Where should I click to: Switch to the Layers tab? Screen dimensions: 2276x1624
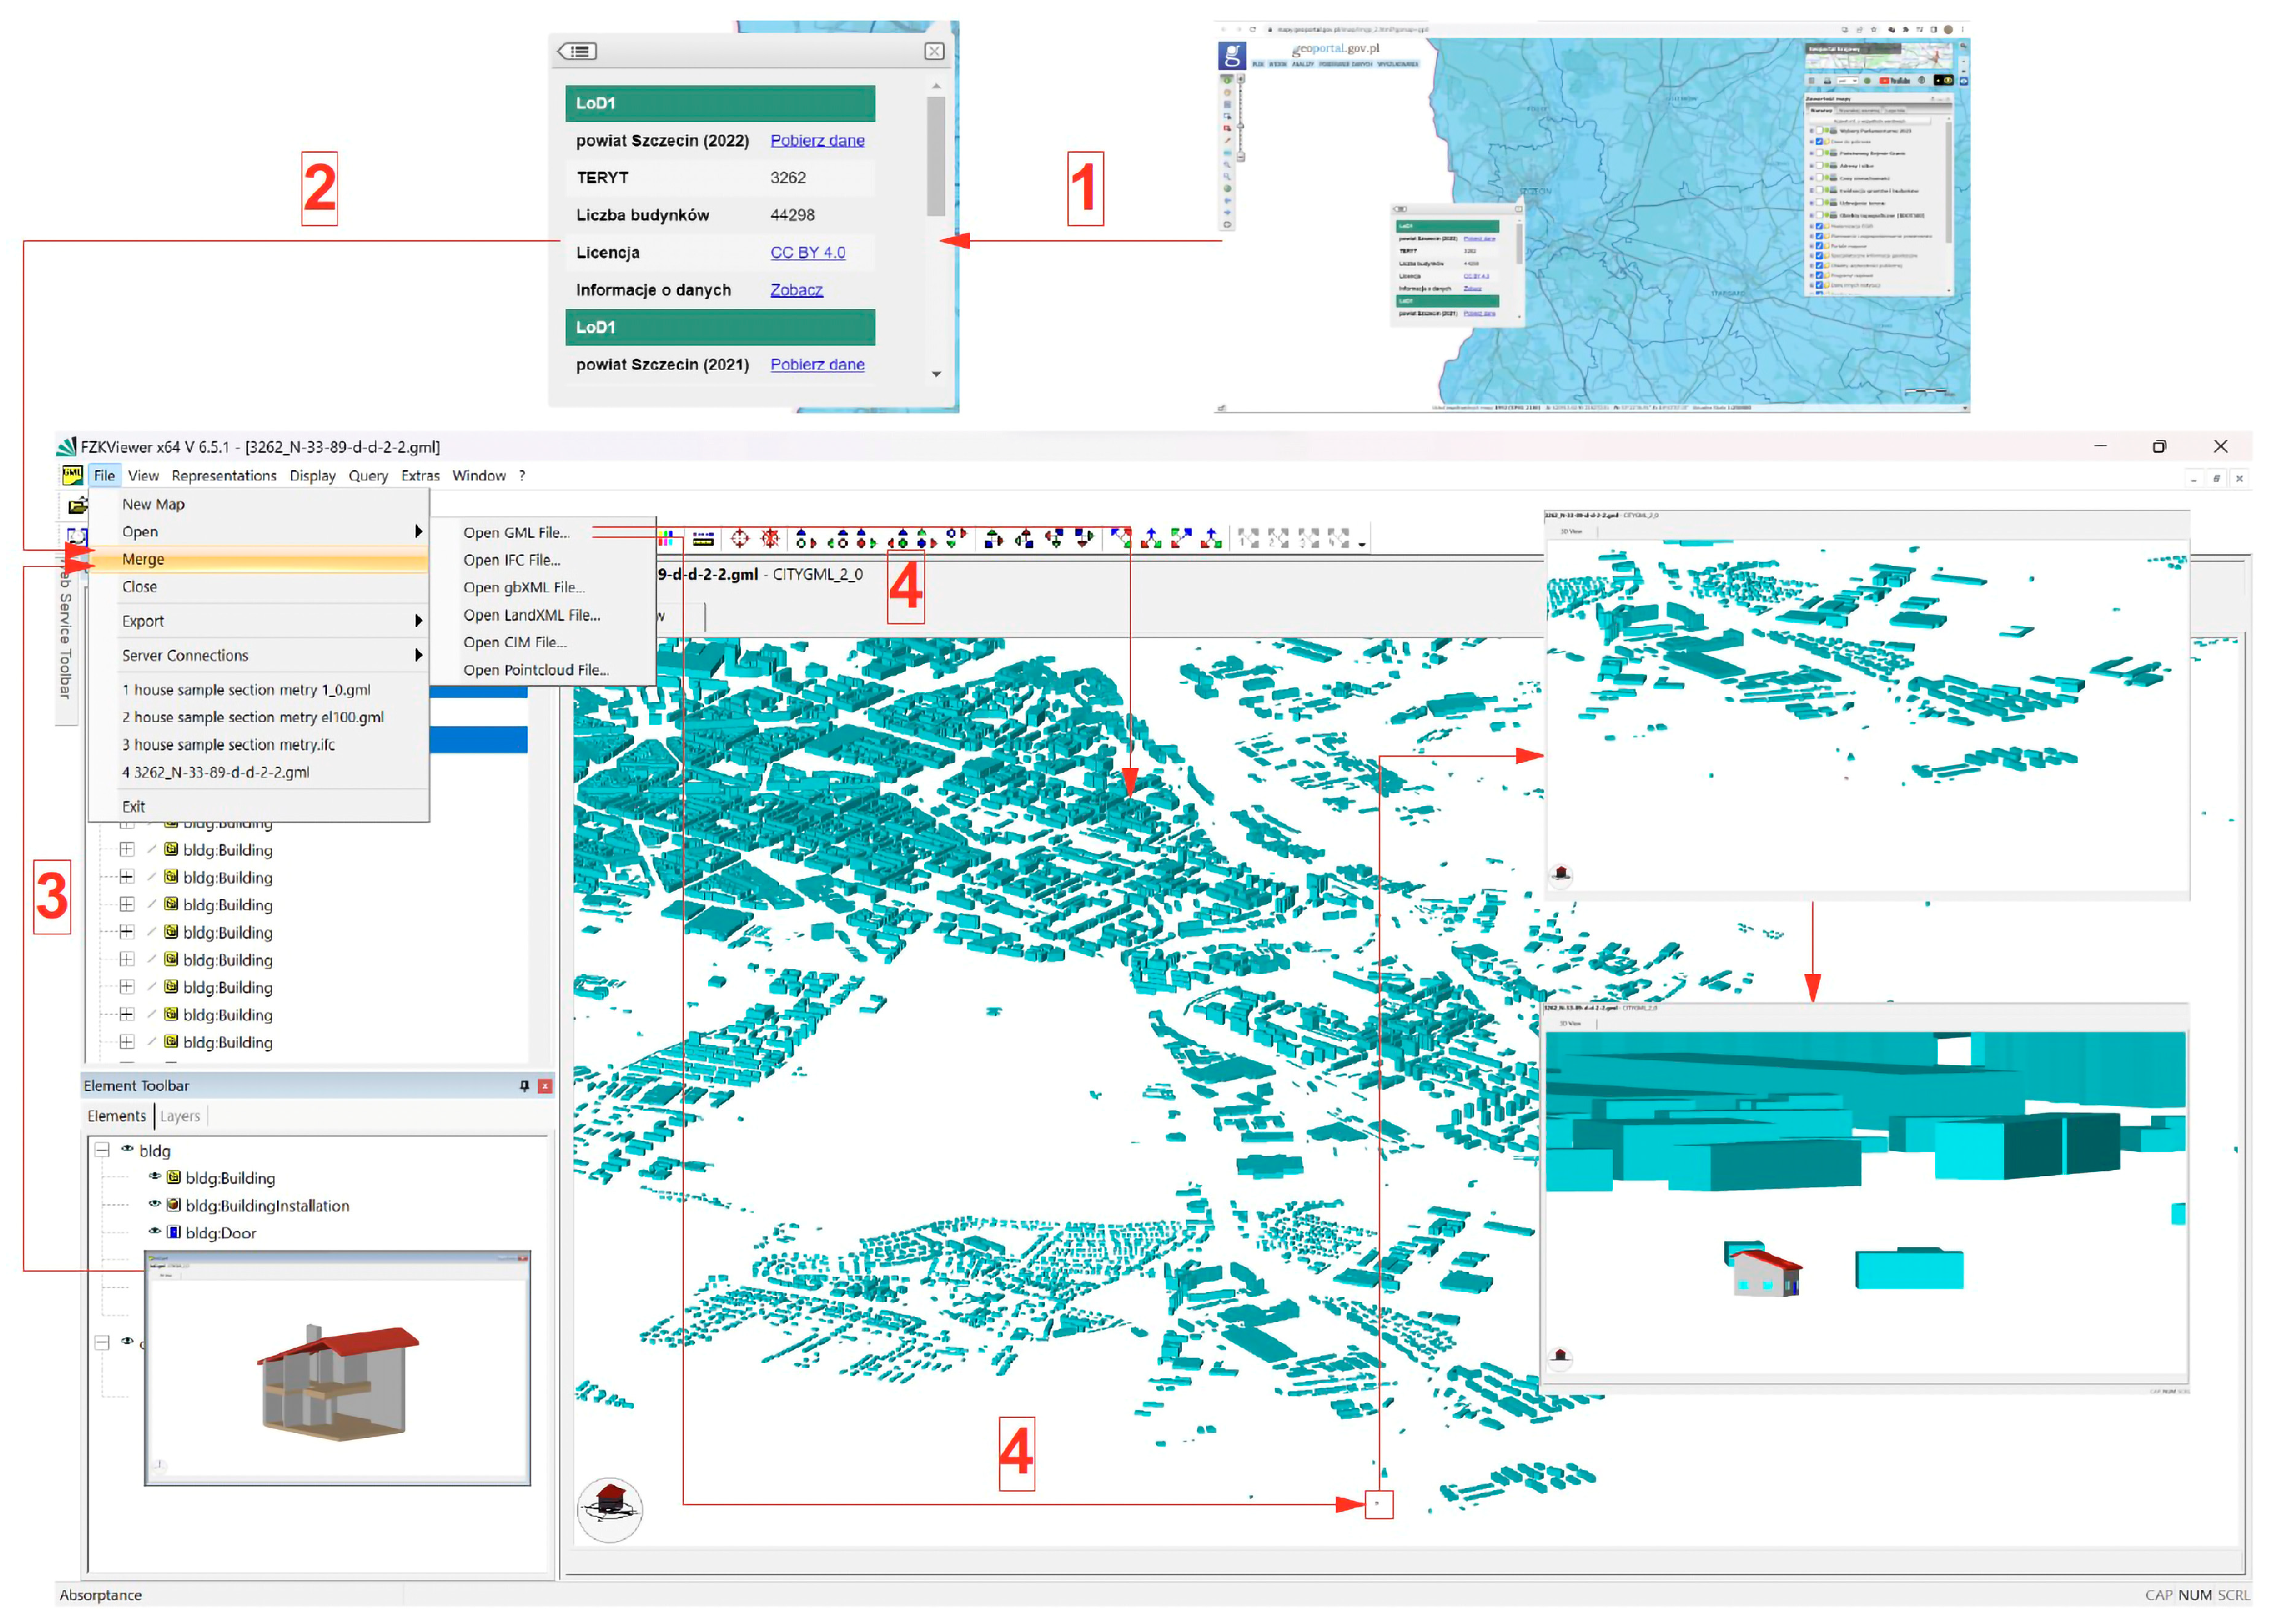(x=180, y=1116)
